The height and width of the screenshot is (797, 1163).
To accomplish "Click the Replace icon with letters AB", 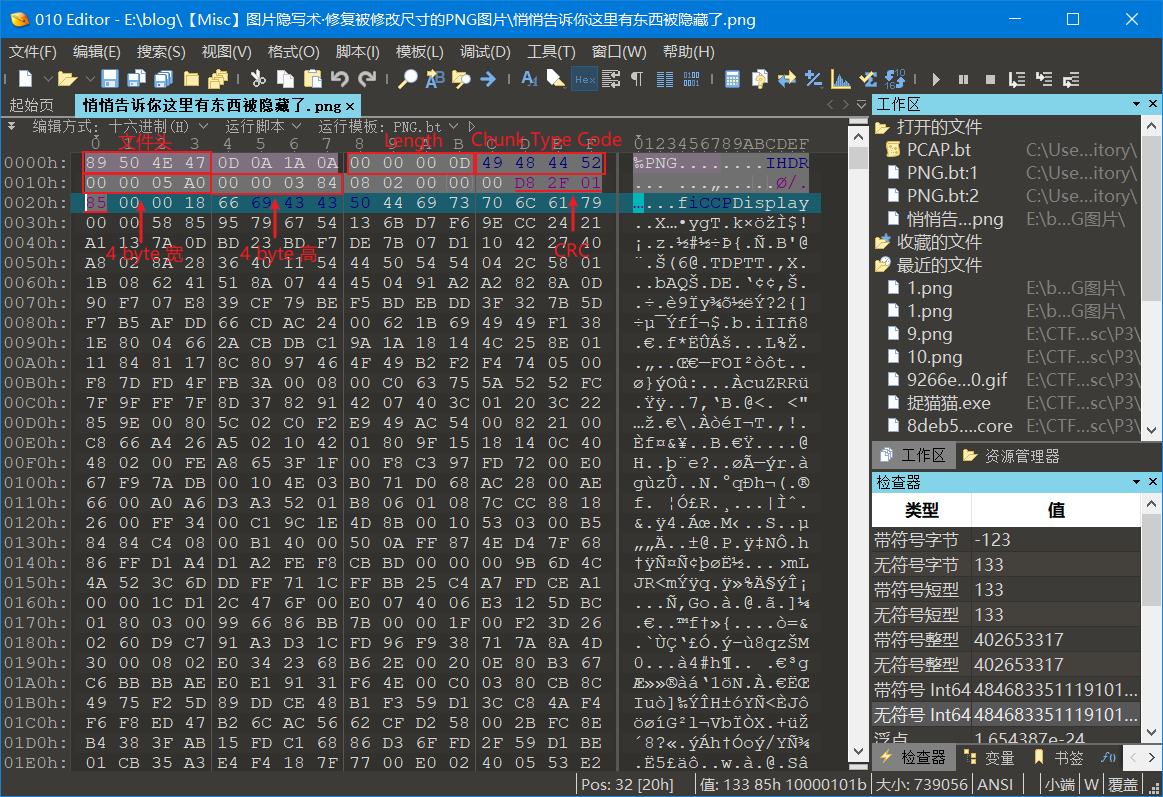I will click(x=435, y=79).
